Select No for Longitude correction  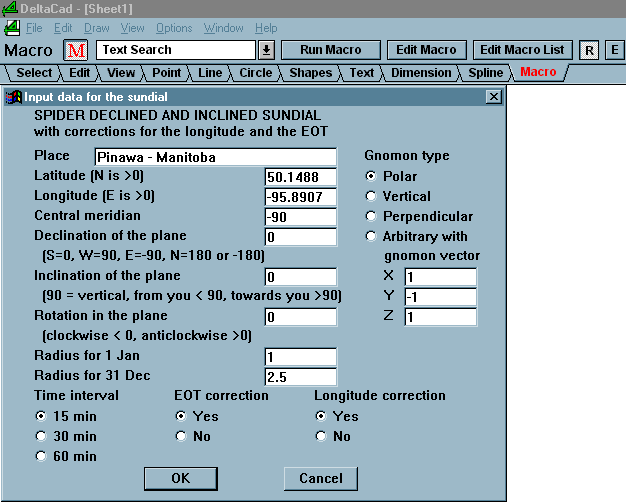coord(321,436)
